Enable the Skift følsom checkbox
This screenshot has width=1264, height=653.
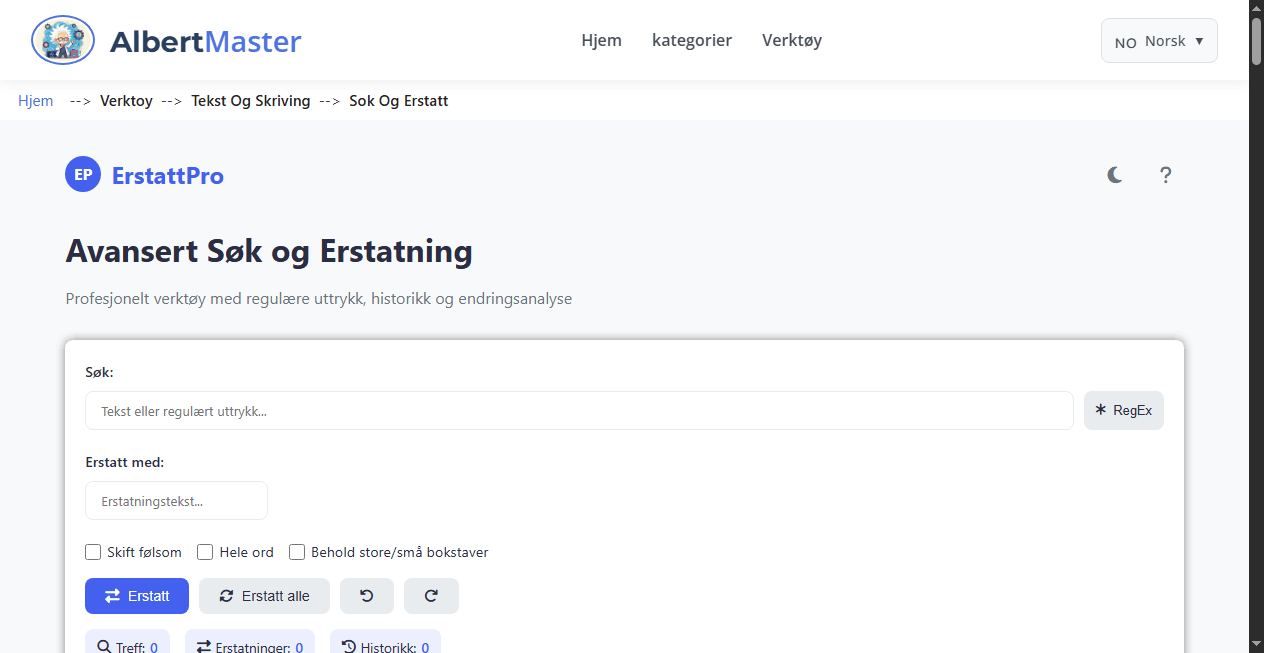click(93, 552)
